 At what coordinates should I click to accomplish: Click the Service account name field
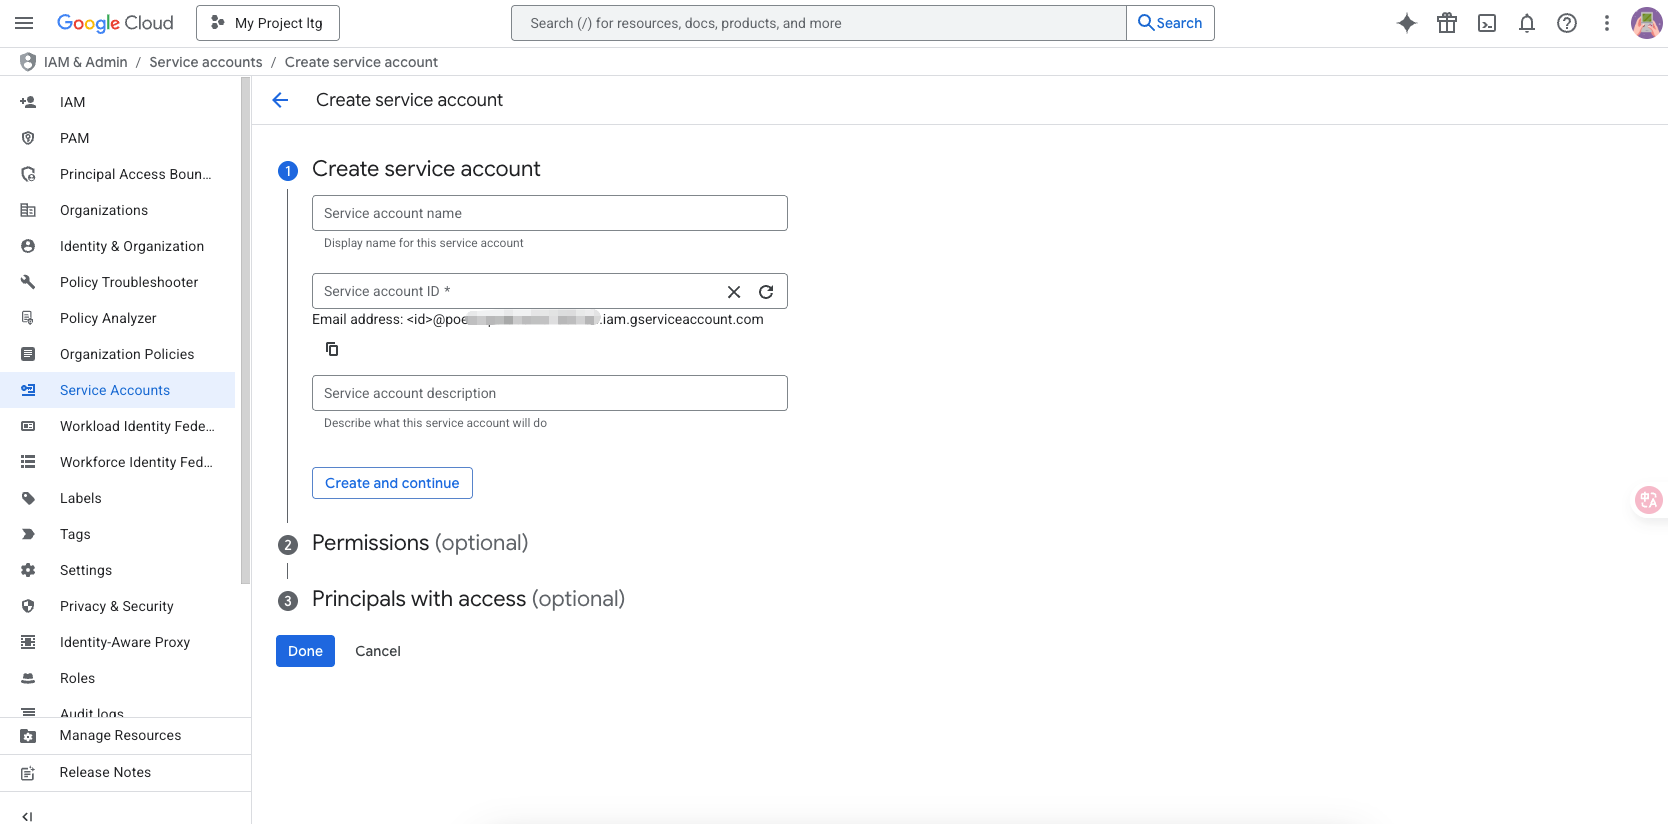point(549,213)
